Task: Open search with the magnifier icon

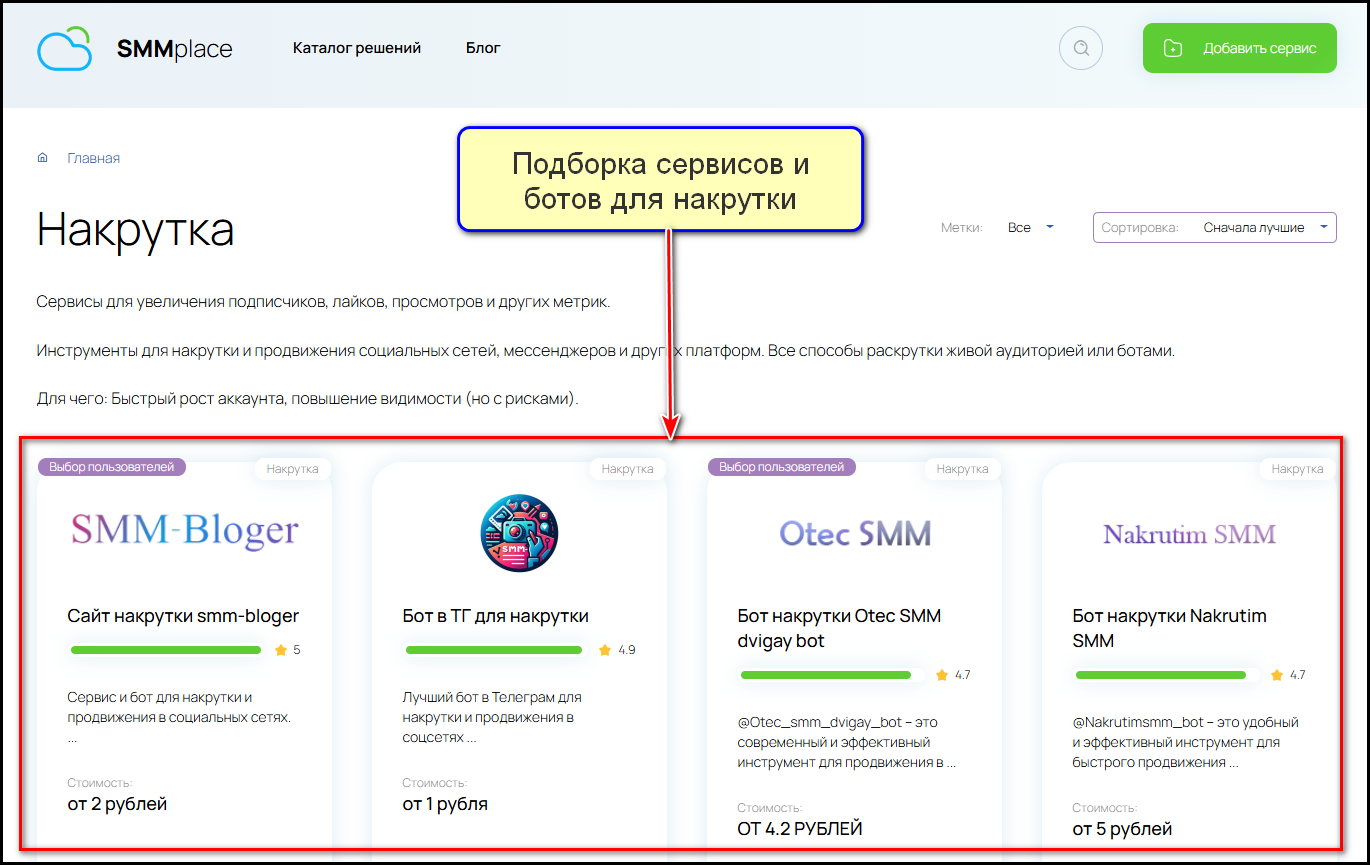Action: coord(1080,48)
